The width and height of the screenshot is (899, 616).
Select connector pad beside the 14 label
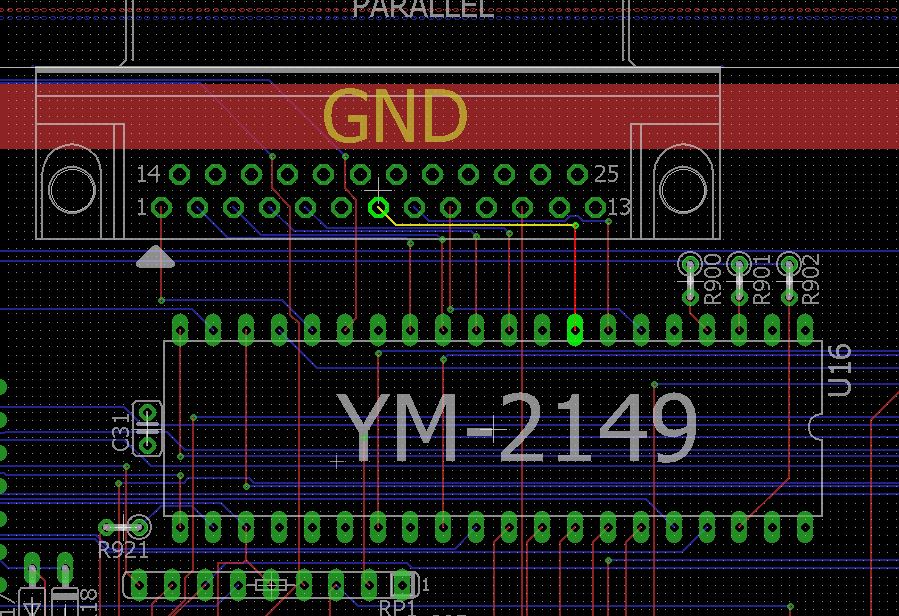(180, 174)
